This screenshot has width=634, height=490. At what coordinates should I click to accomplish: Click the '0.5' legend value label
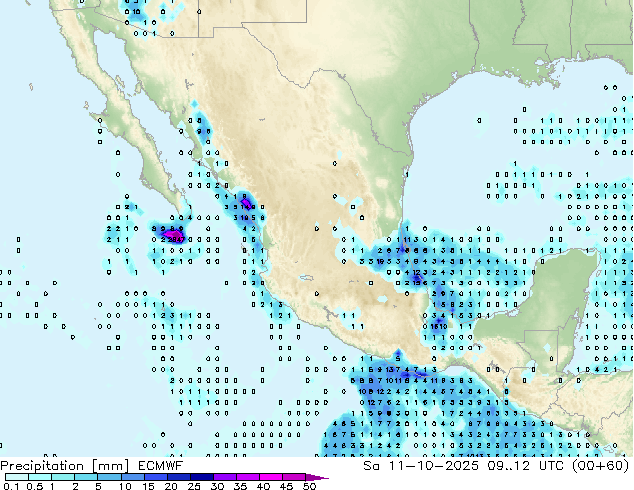pos(35,486)
